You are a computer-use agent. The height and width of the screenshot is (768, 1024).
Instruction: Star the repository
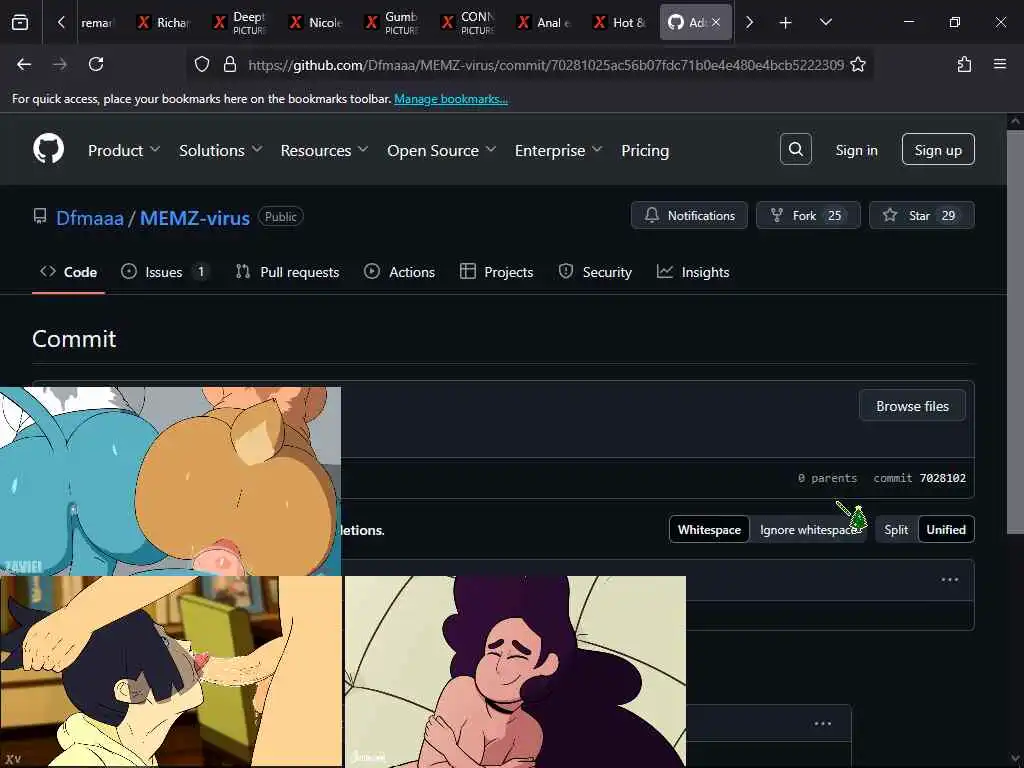tap(921, 215)
